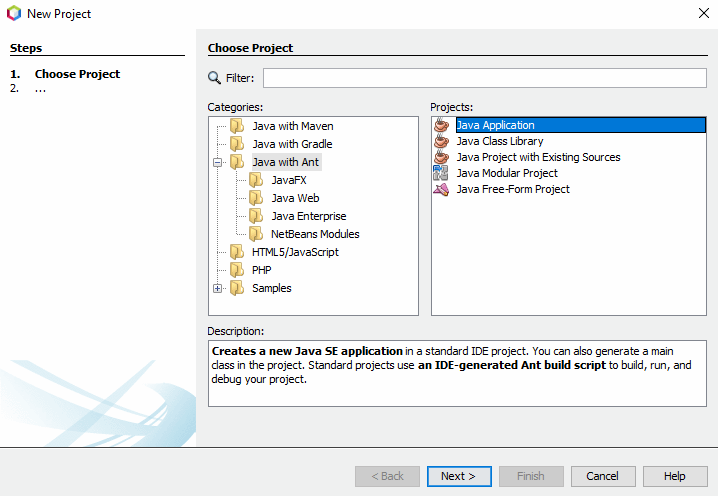The height and width of the screenshot is (496, 718).
Task: Expand the Samples category
Action: tap(218, 289)
